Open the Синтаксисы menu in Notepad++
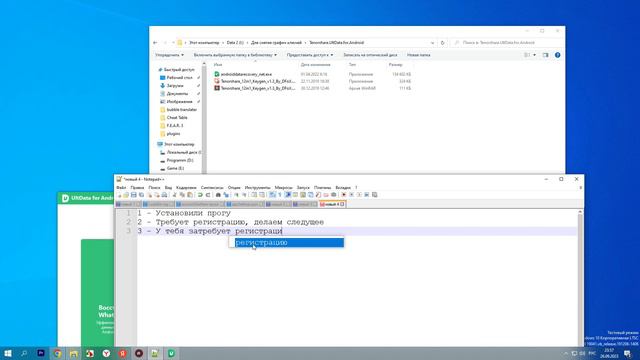The image size is (640, 360). [x=212, y=187]
